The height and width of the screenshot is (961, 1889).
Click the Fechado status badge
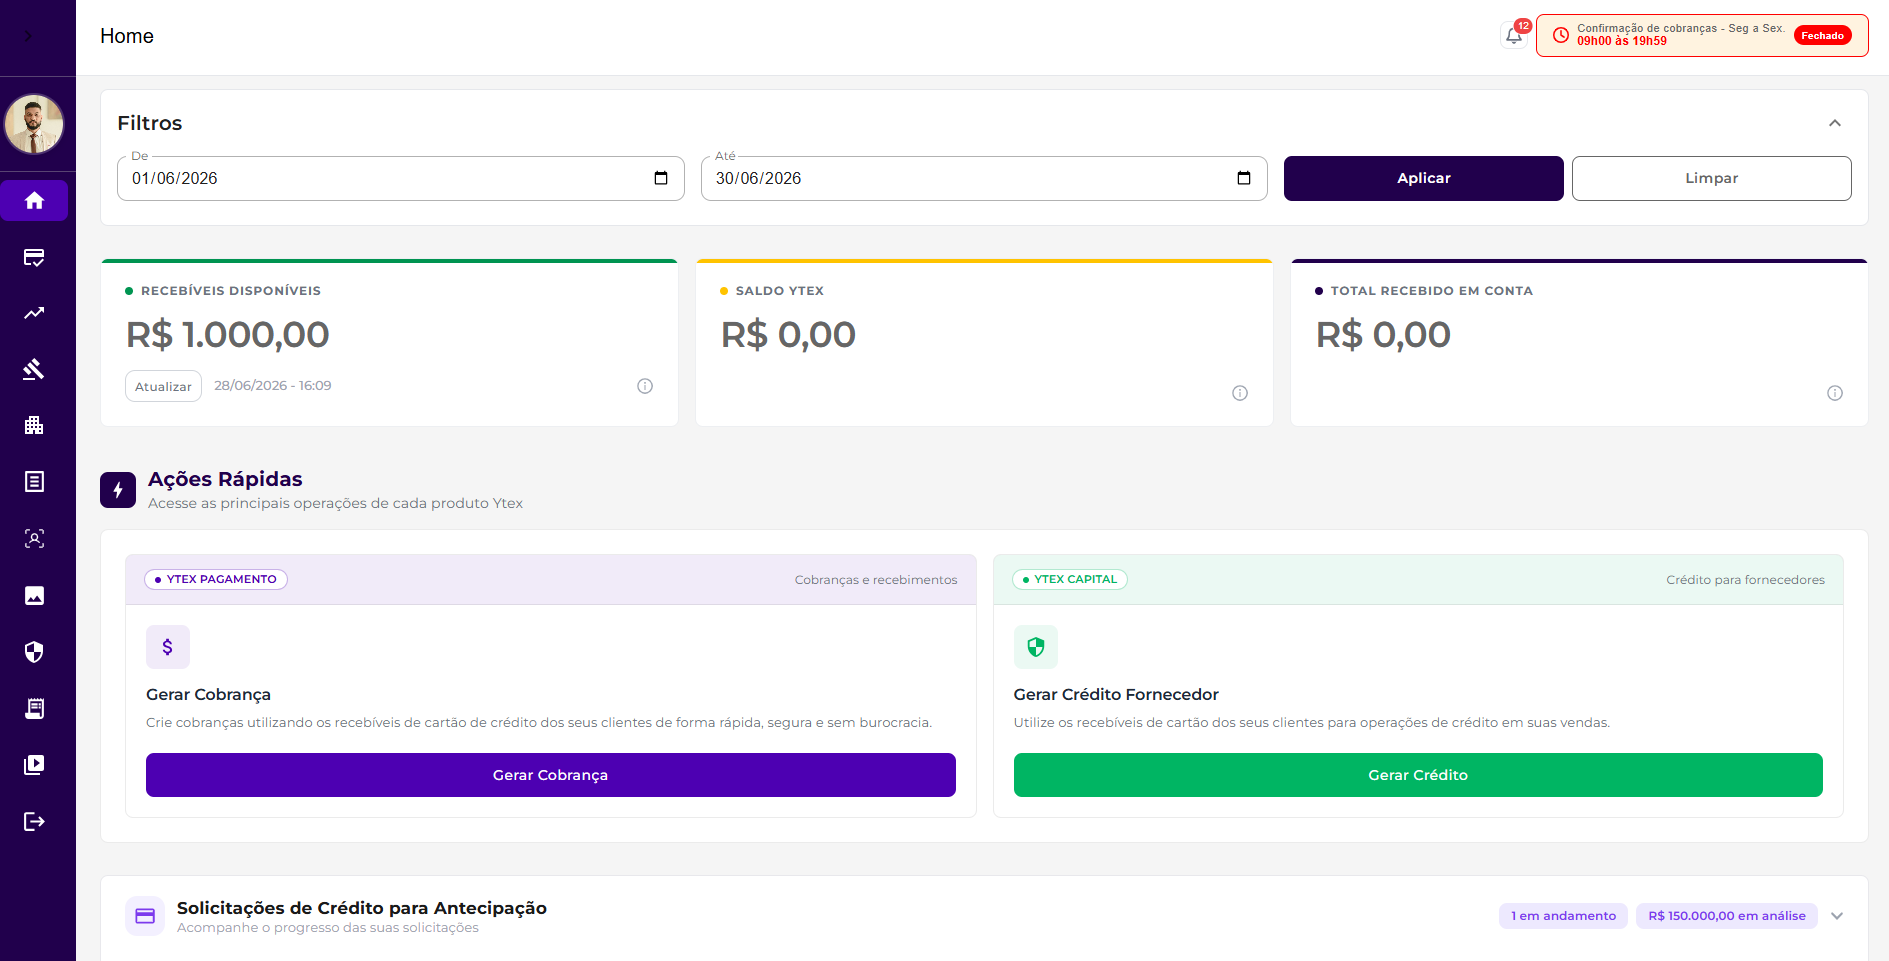tap(1822, 36)
